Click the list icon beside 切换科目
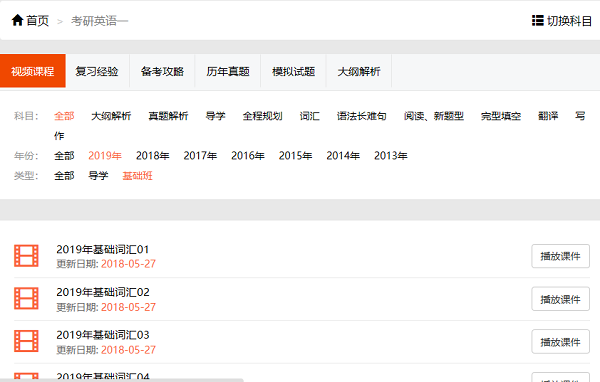The width and height of the screenshot is (600, 382). pyautogui.click(x=538, y=20)
